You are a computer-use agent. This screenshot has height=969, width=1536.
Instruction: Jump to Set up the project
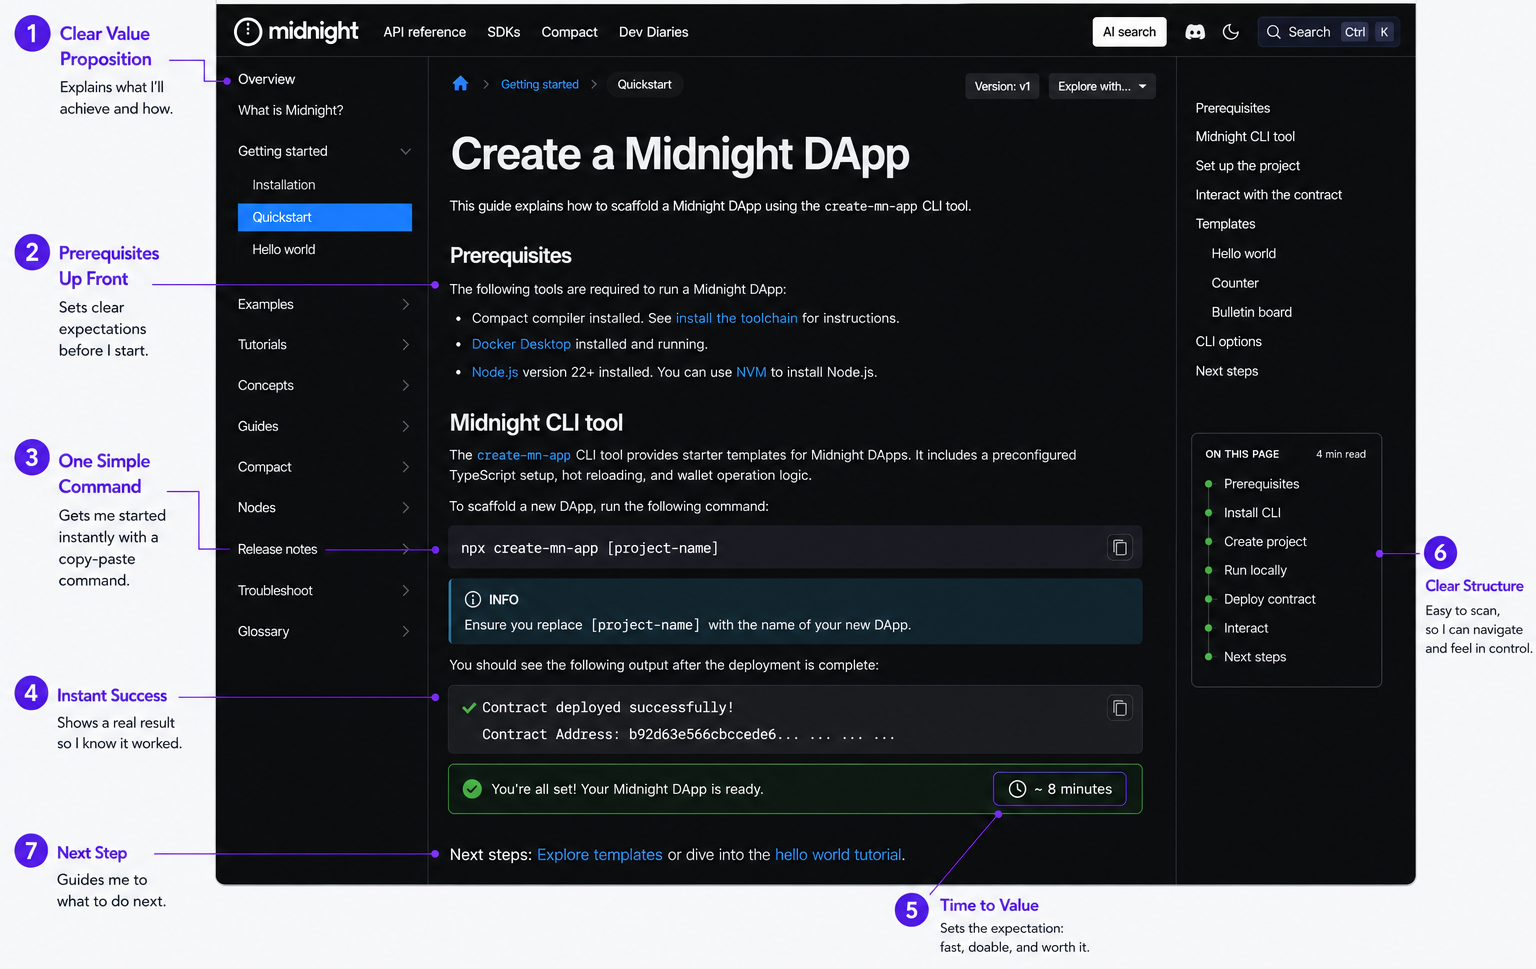click(x=1247, y=166)
